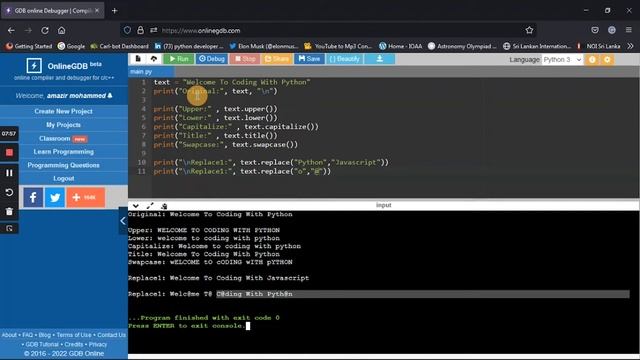640x360 pixels.
Task: Run the Python program
Action: coord(179,59)
